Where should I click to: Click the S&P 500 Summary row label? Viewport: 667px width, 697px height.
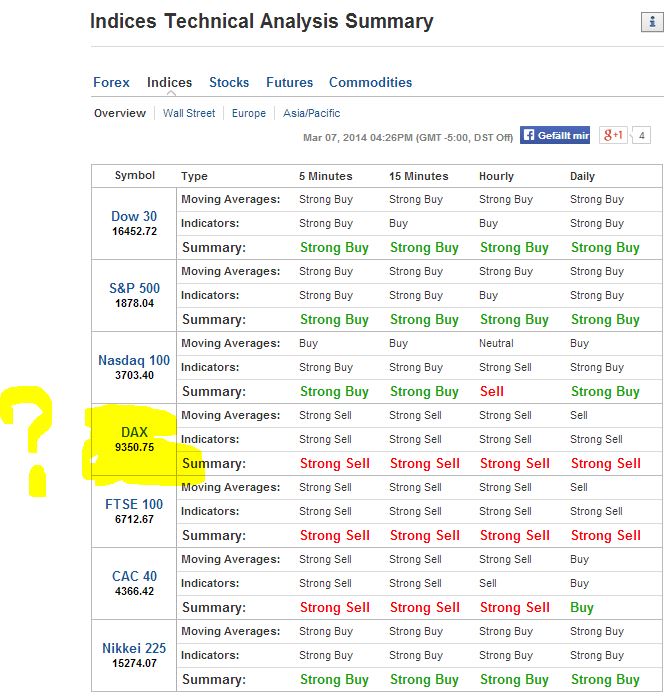click(x=214, y=319)
